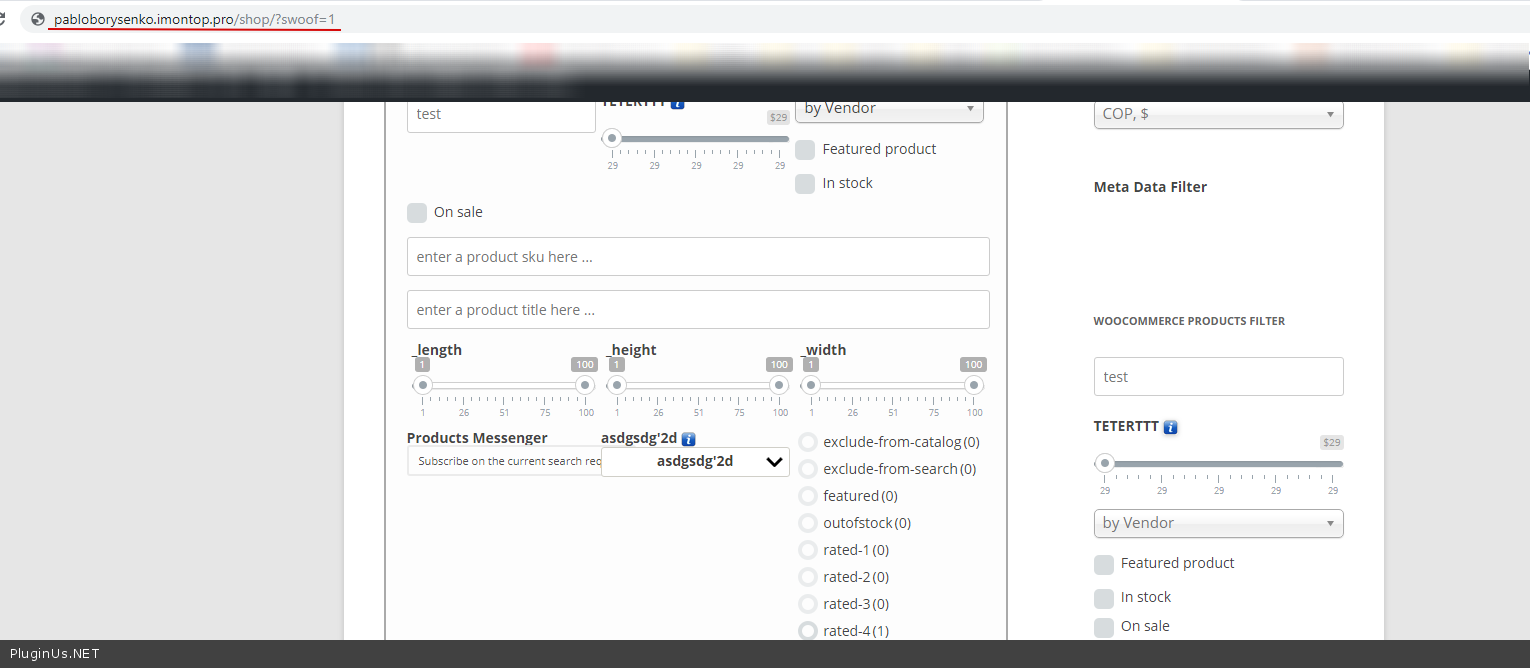Image resolution: width=1530 pixels, height=668 pixels.
Task: Click the PluginUs.NET link in footer
Action: click(55, 654)
